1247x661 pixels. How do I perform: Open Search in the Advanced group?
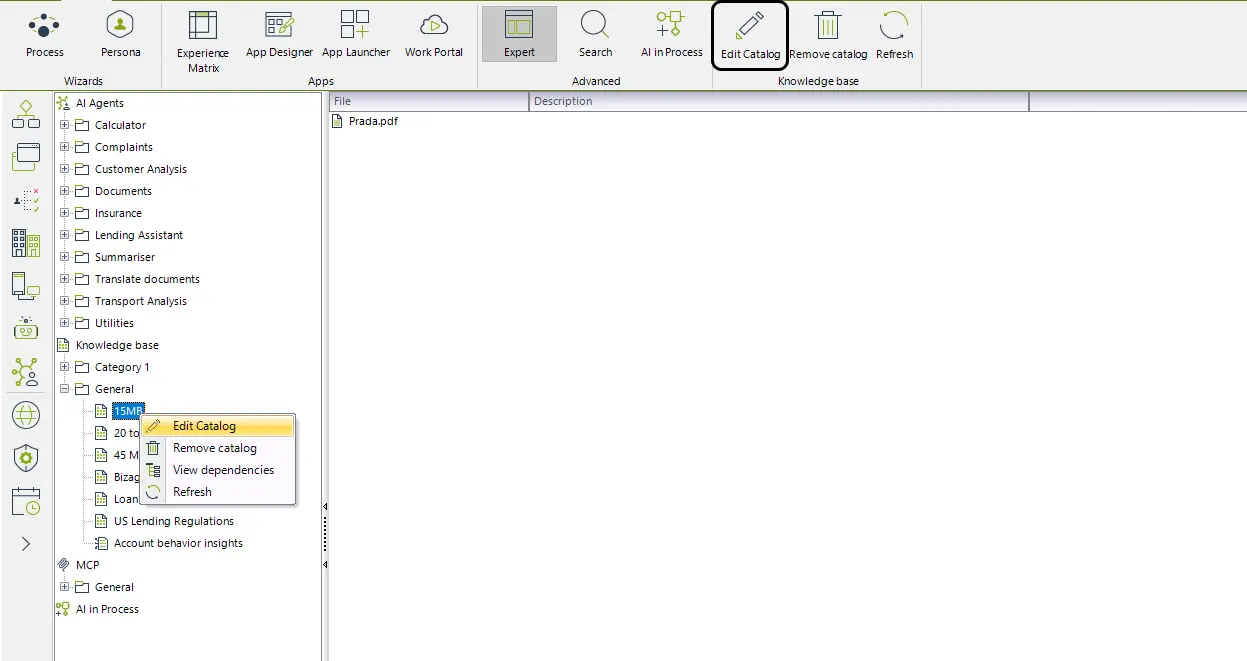595,36
